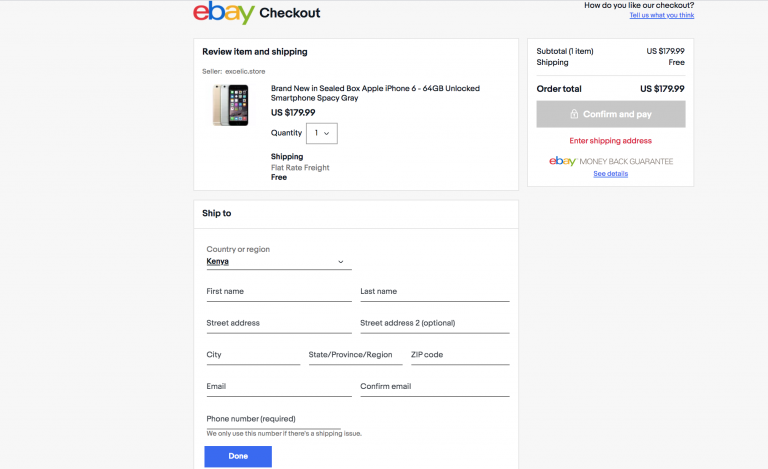
Task: Click the eBay logo
Action: (x=223, y=13)
